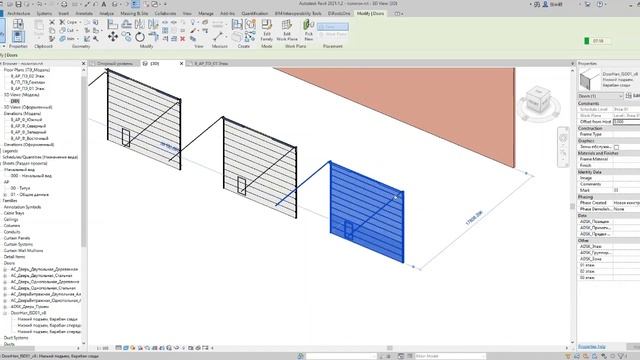
Task: Select the Legends node in browser
Action: point(10,151)
